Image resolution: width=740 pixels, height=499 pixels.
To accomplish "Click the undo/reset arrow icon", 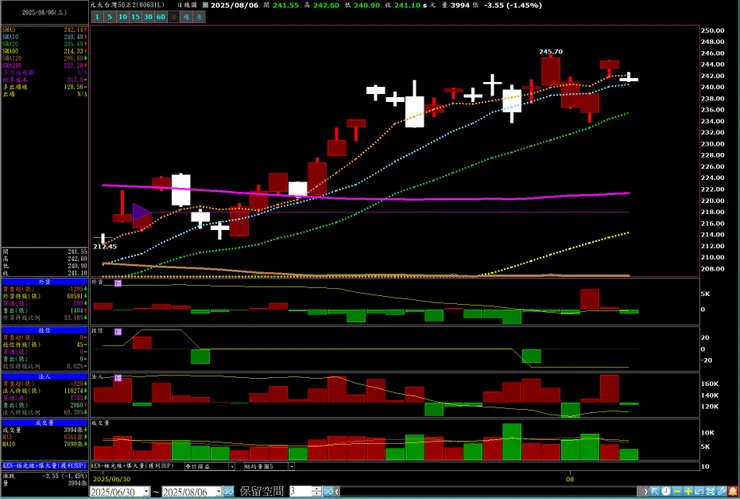I will coord(699,491).
